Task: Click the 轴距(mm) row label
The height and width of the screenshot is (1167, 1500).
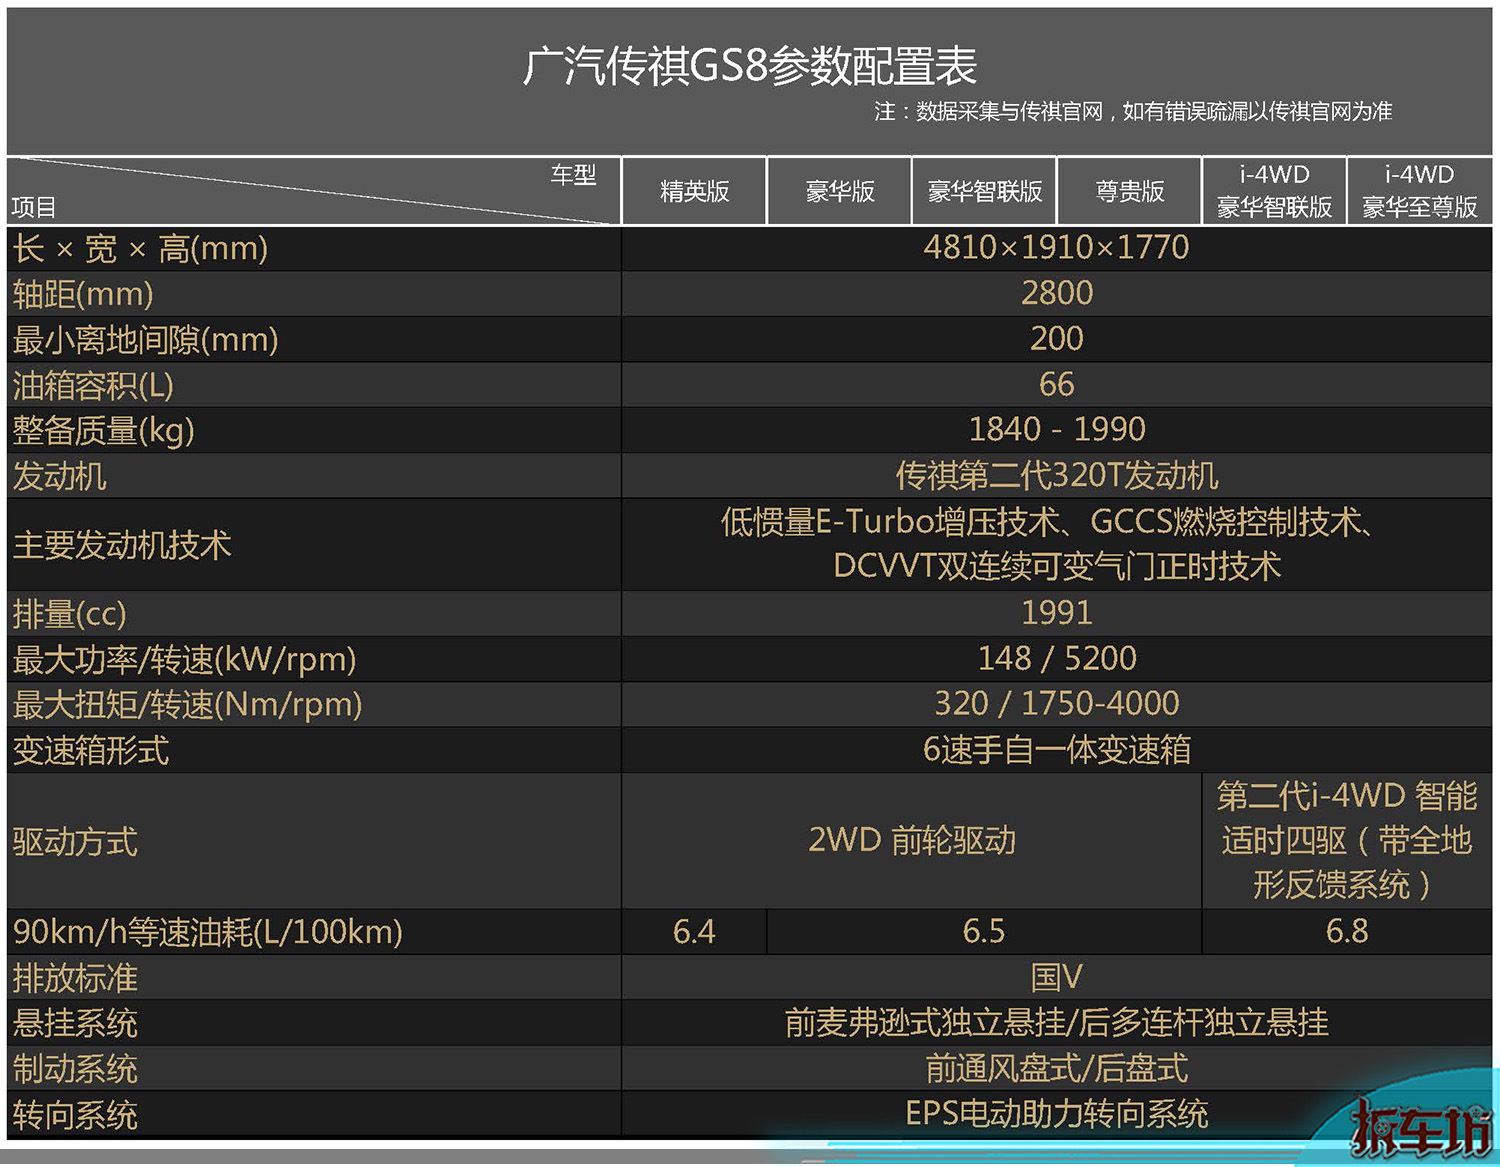Action: click(x=83, y=294)
